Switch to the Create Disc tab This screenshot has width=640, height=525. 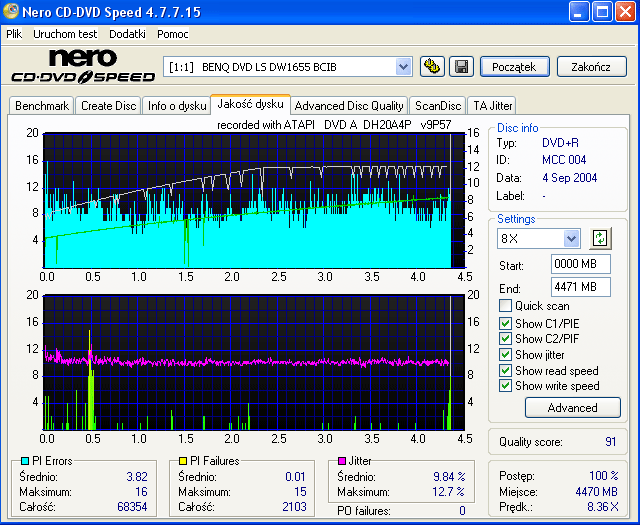109,106
